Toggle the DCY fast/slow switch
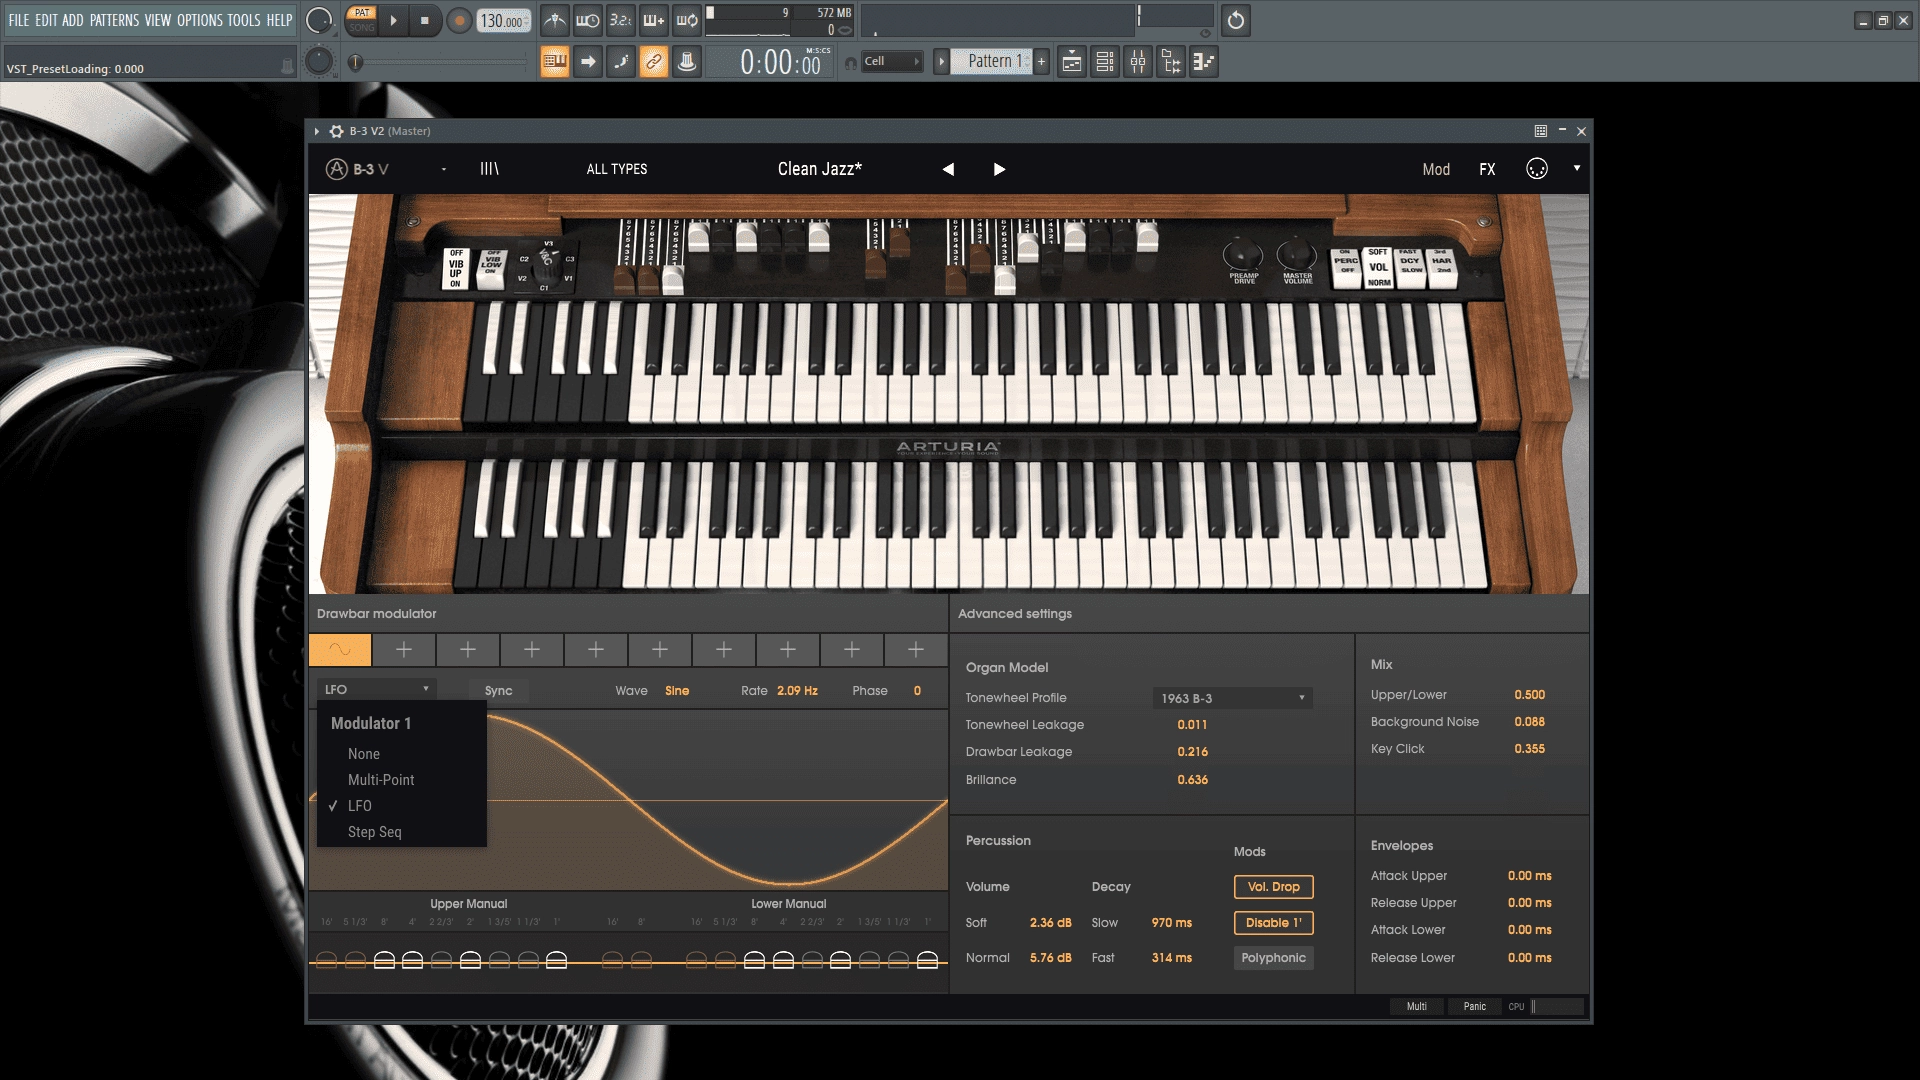 [1410, 267]
